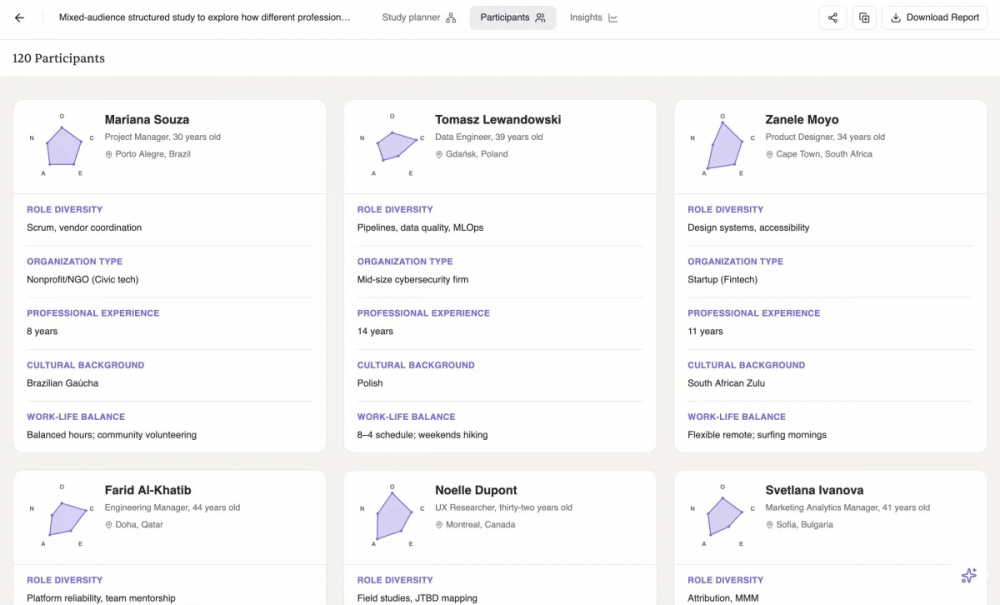Switch to the Study planner tab
The width and height of the screenshot is (1000, 605).
(x=419, y=18)
